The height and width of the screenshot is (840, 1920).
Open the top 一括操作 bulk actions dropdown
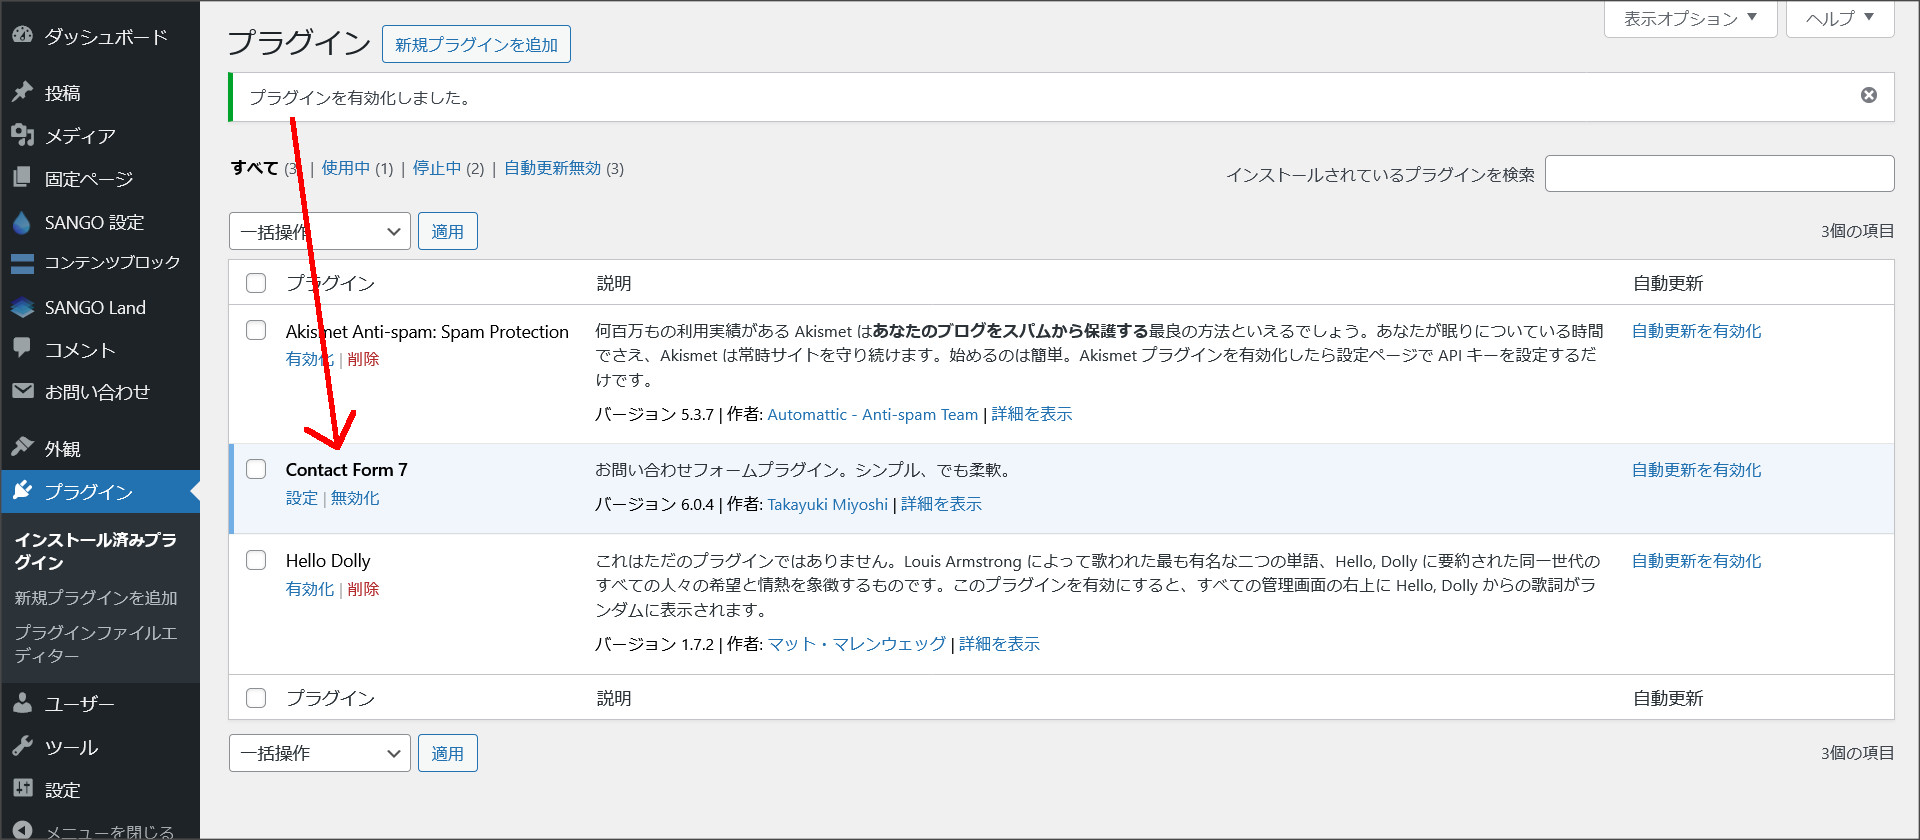[x=319, y=231]
